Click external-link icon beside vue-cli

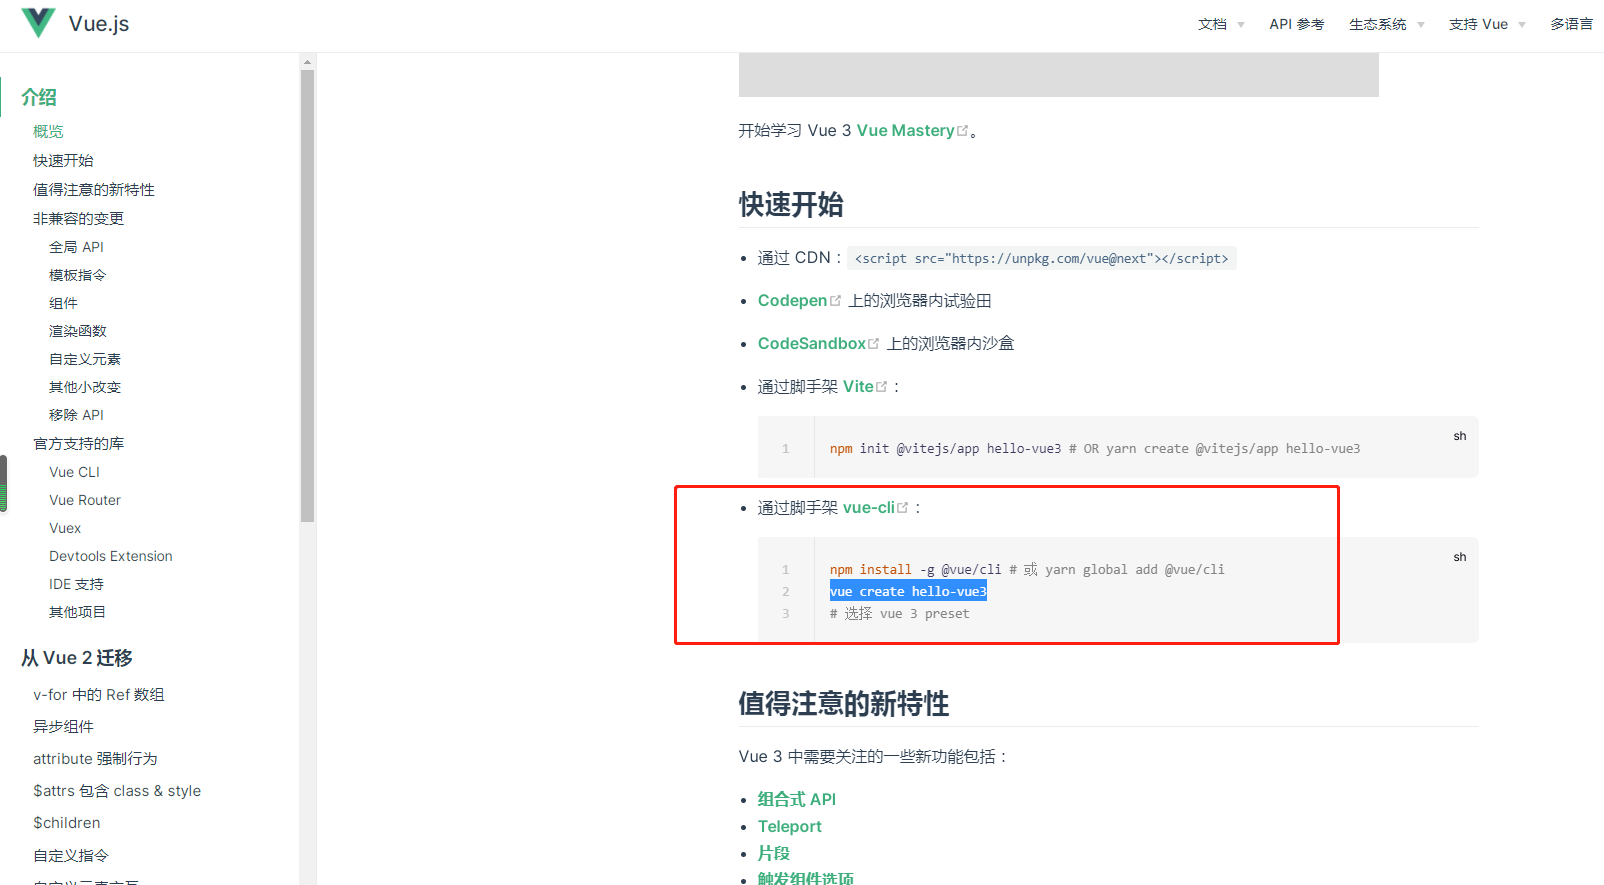903,507
